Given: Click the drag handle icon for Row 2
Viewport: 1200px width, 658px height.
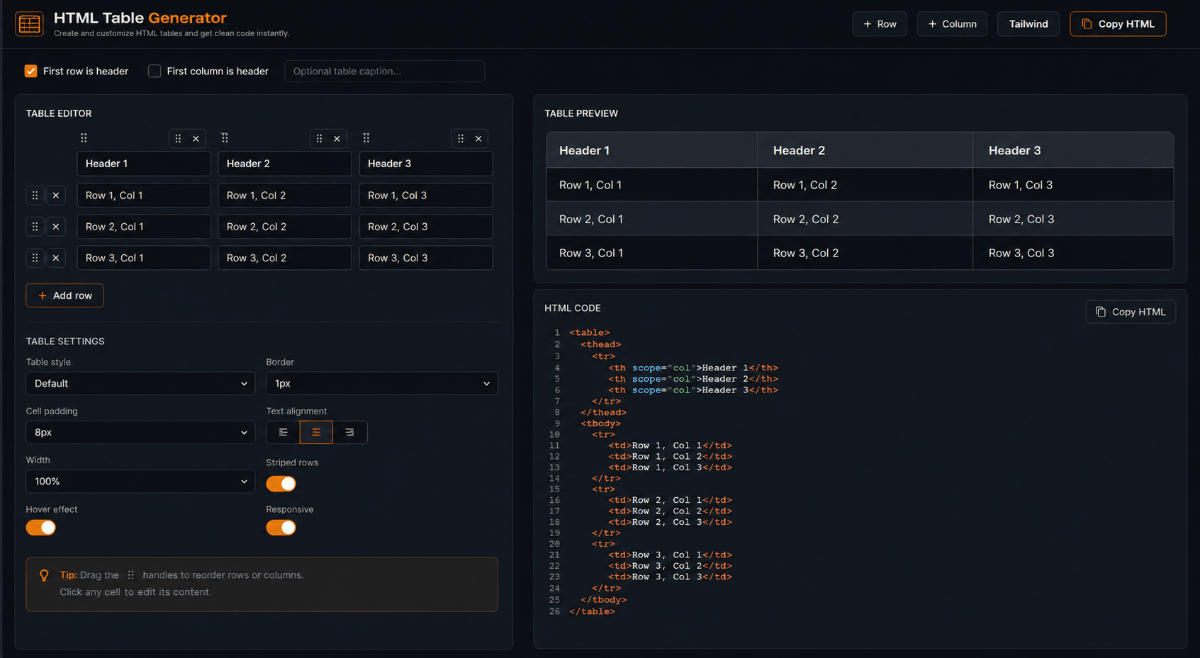Looking at the screenshot, I should 35,226.
